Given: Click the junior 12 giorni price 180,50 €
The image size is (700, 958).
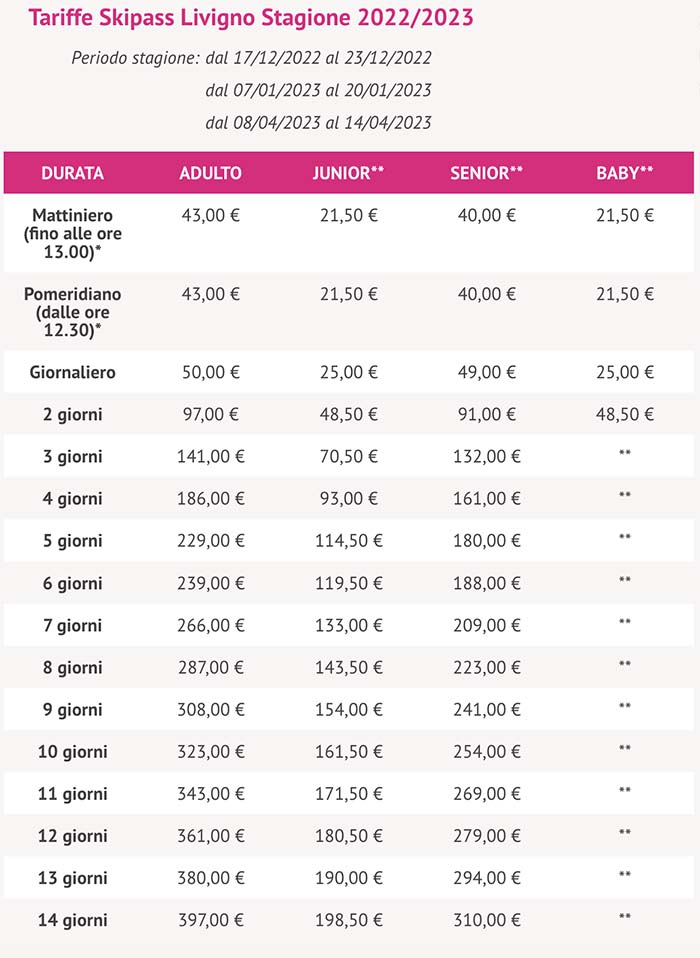Looking at the screenshot, I should pyautogui.click(x=348, y=835).
